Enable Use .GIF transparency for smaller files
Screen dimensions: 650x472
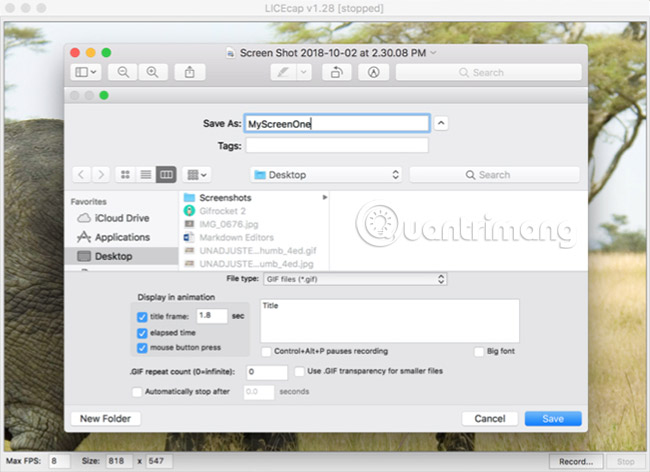pyautogui.click(x=299, y=371)
